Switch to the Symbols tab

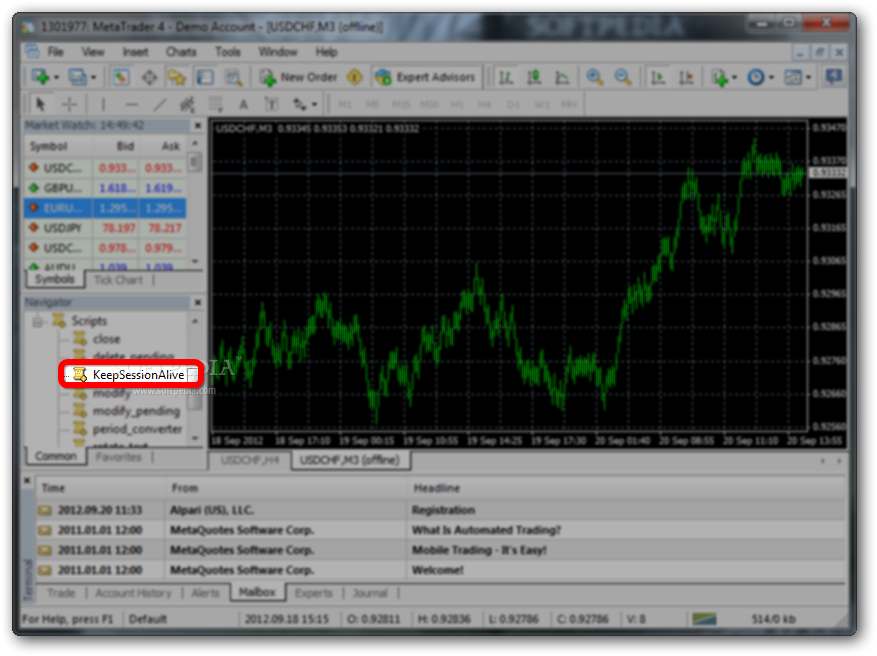click(55, 279)
